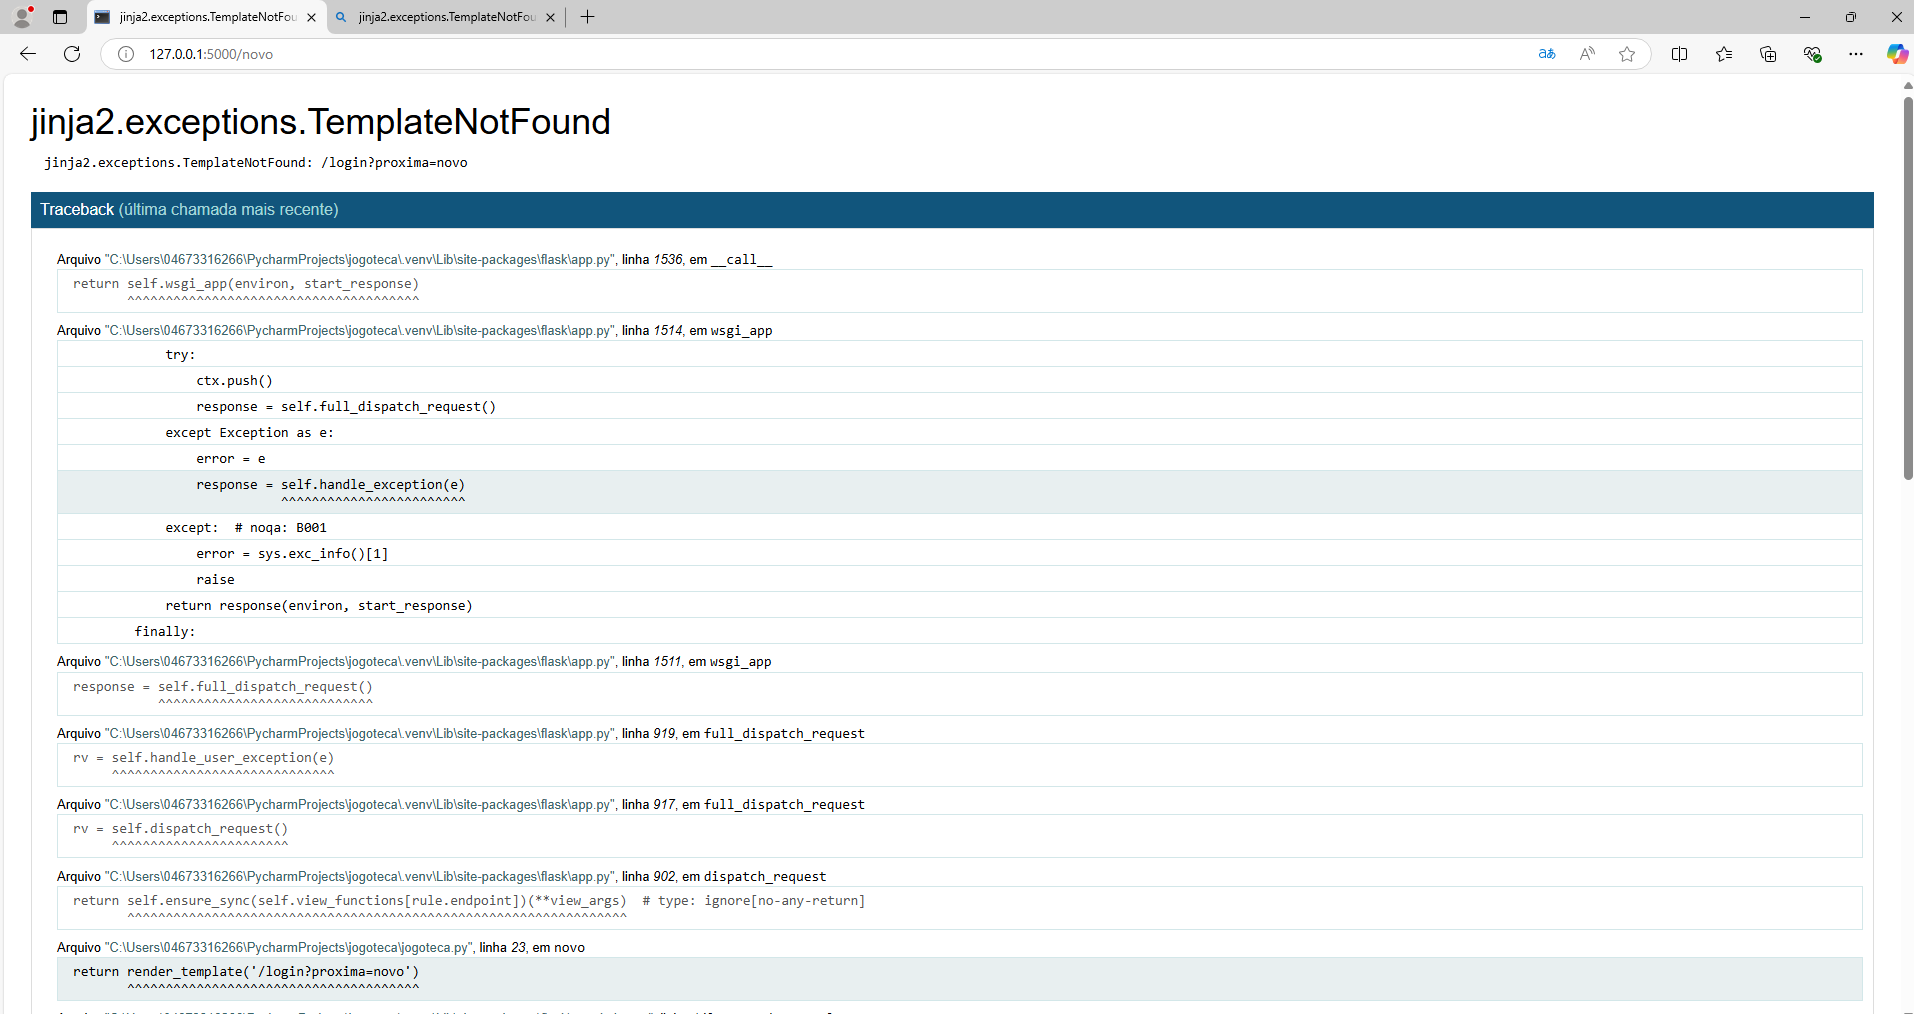This screenshot has height=1014, width=1914.
Task: Go back to the previous page
Action: [28, 54]
